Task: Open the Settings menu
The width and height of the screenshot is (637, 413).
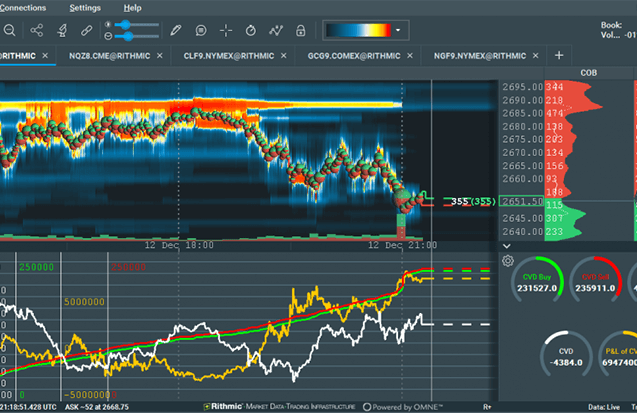Action: click(85, 8)
